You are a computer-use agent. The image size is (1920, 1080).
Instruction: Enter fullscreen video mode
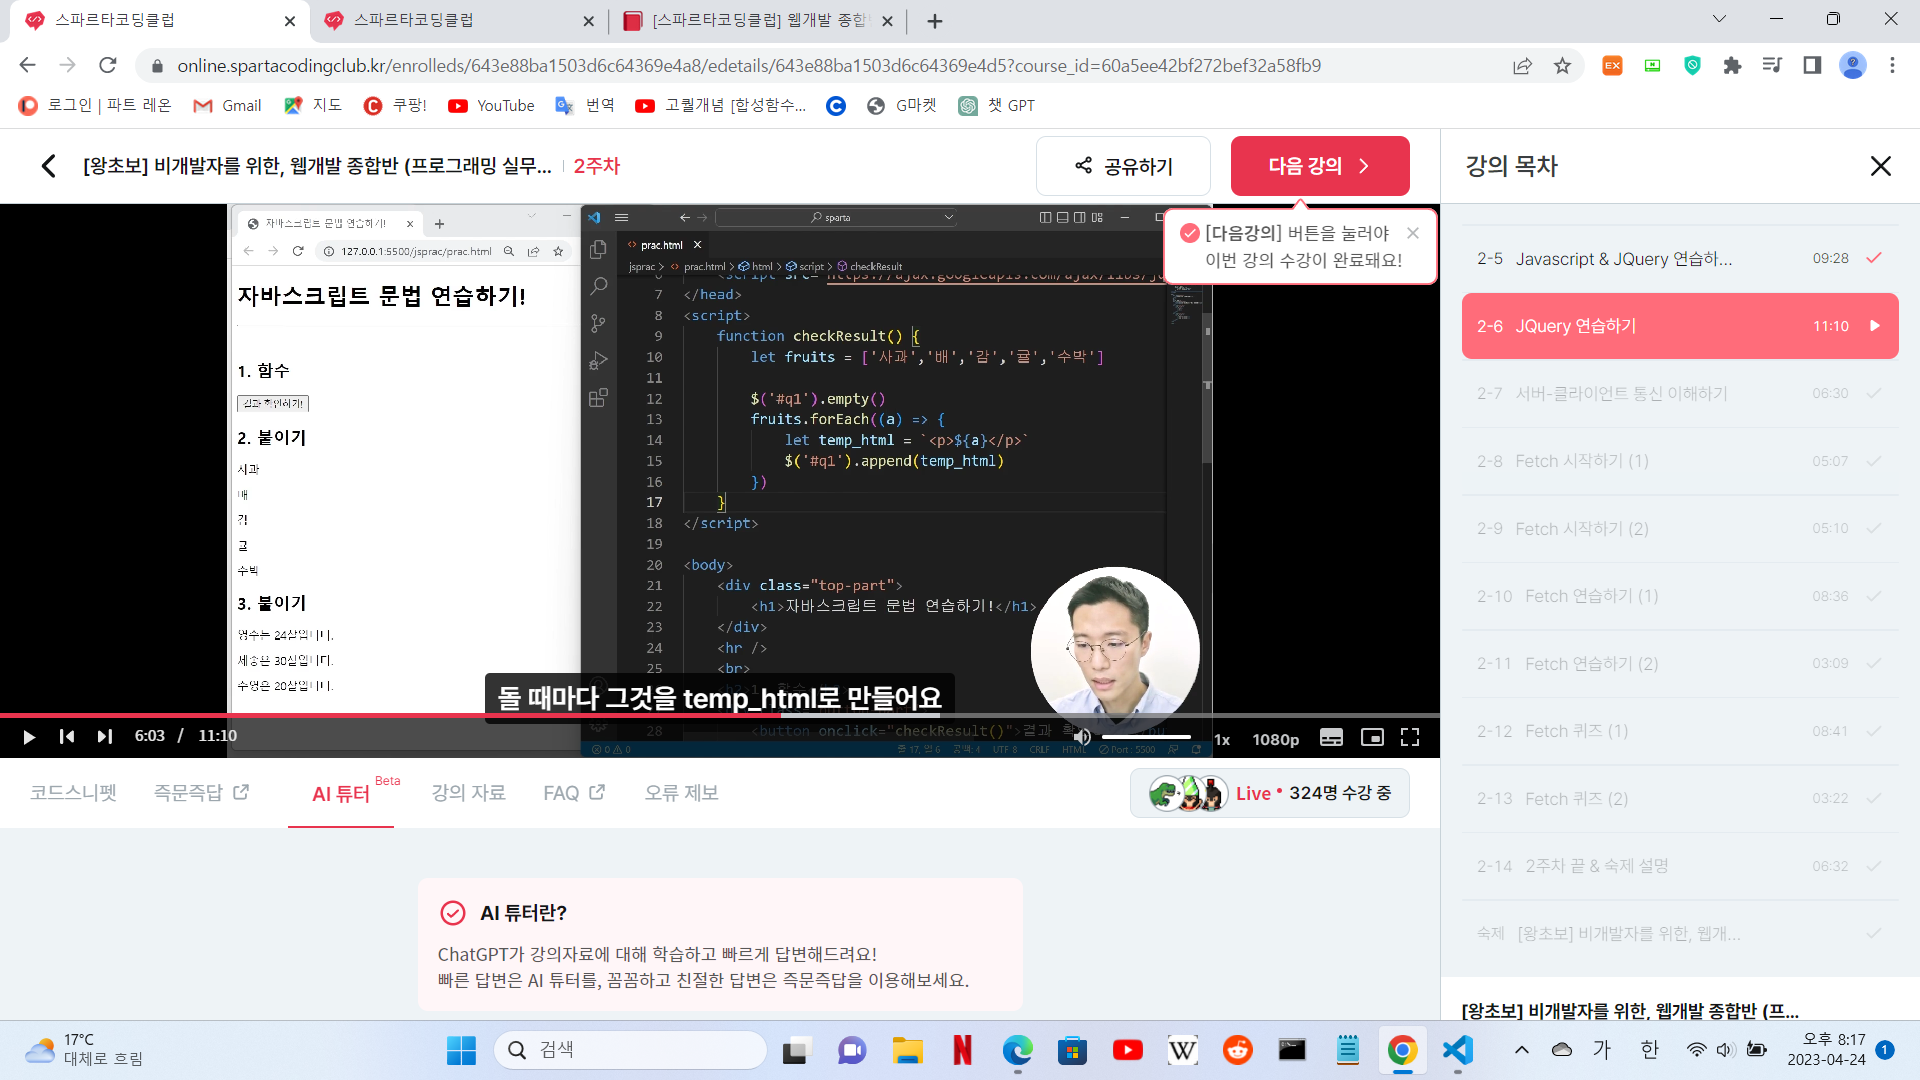tap(1410, 737)
